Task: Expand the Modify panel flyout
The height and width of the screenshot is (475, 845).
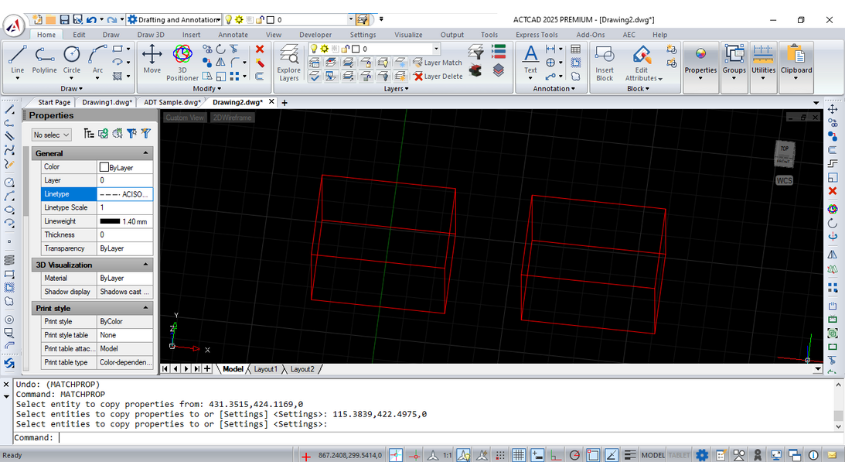Action: pos(207,88)
